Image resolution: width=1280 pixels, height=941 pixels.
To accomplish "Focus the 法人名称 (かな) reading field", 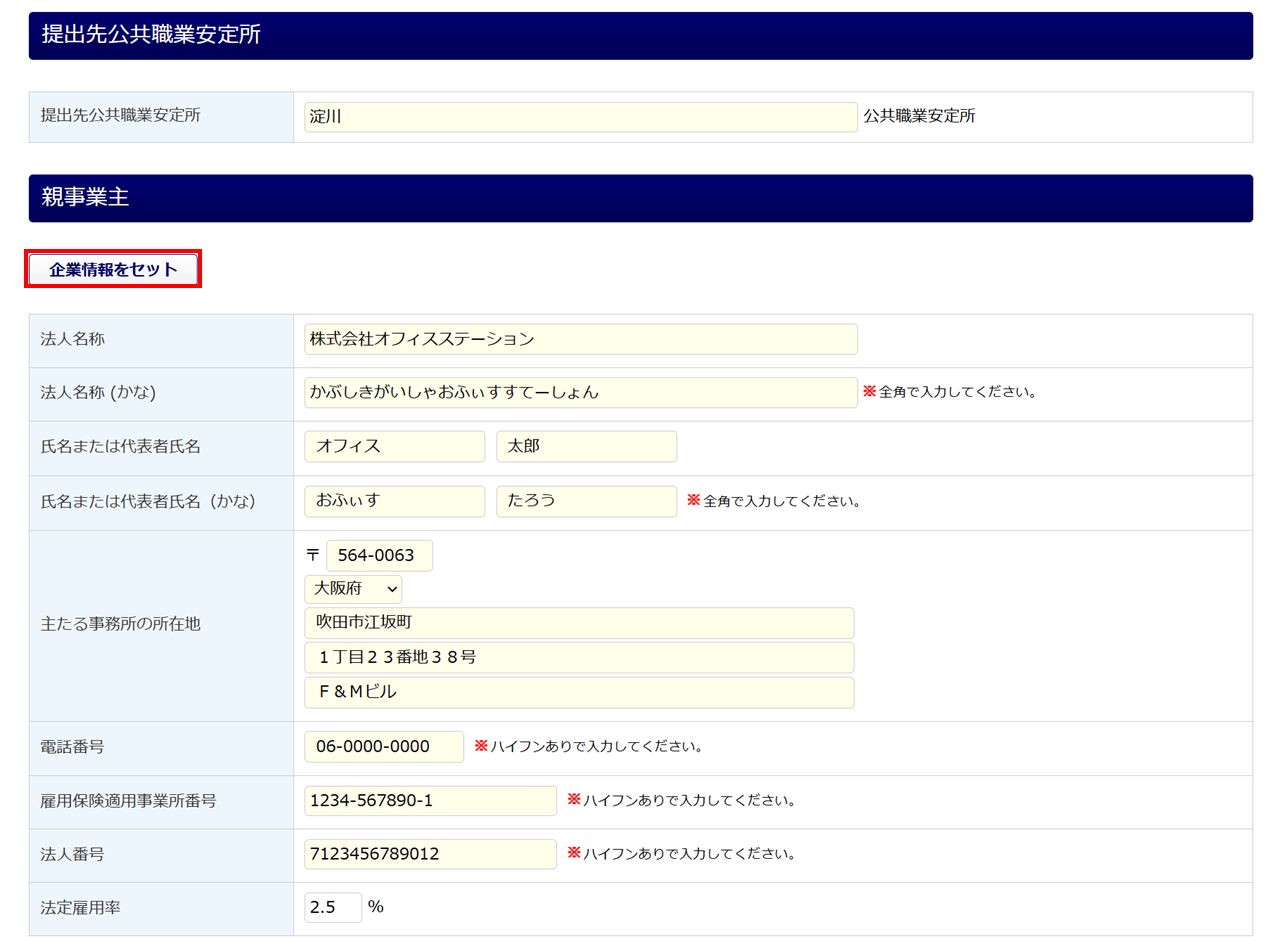I will (x=580, y=393).
